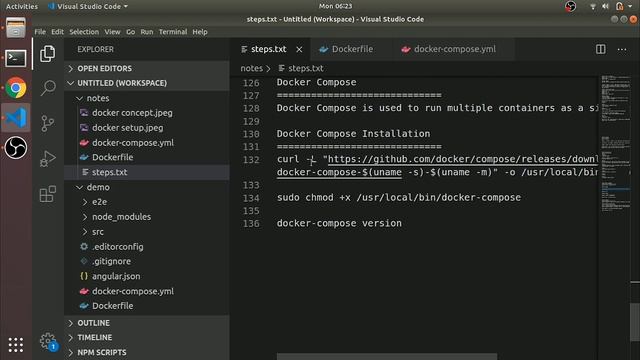The width and height of the screenshot is (640, 360).
Task: Expand the NPM SCRIPTS section
Action: point(102,352)
